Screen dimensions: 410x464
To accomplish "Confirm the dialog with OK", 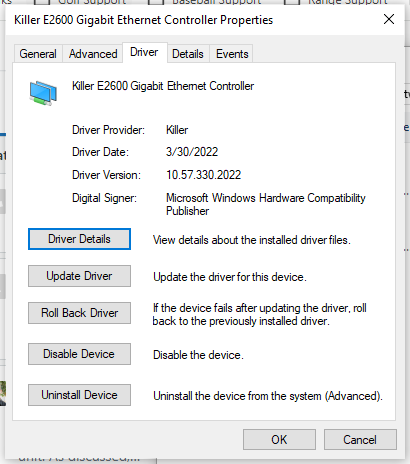I will click(x=279, y=440).
